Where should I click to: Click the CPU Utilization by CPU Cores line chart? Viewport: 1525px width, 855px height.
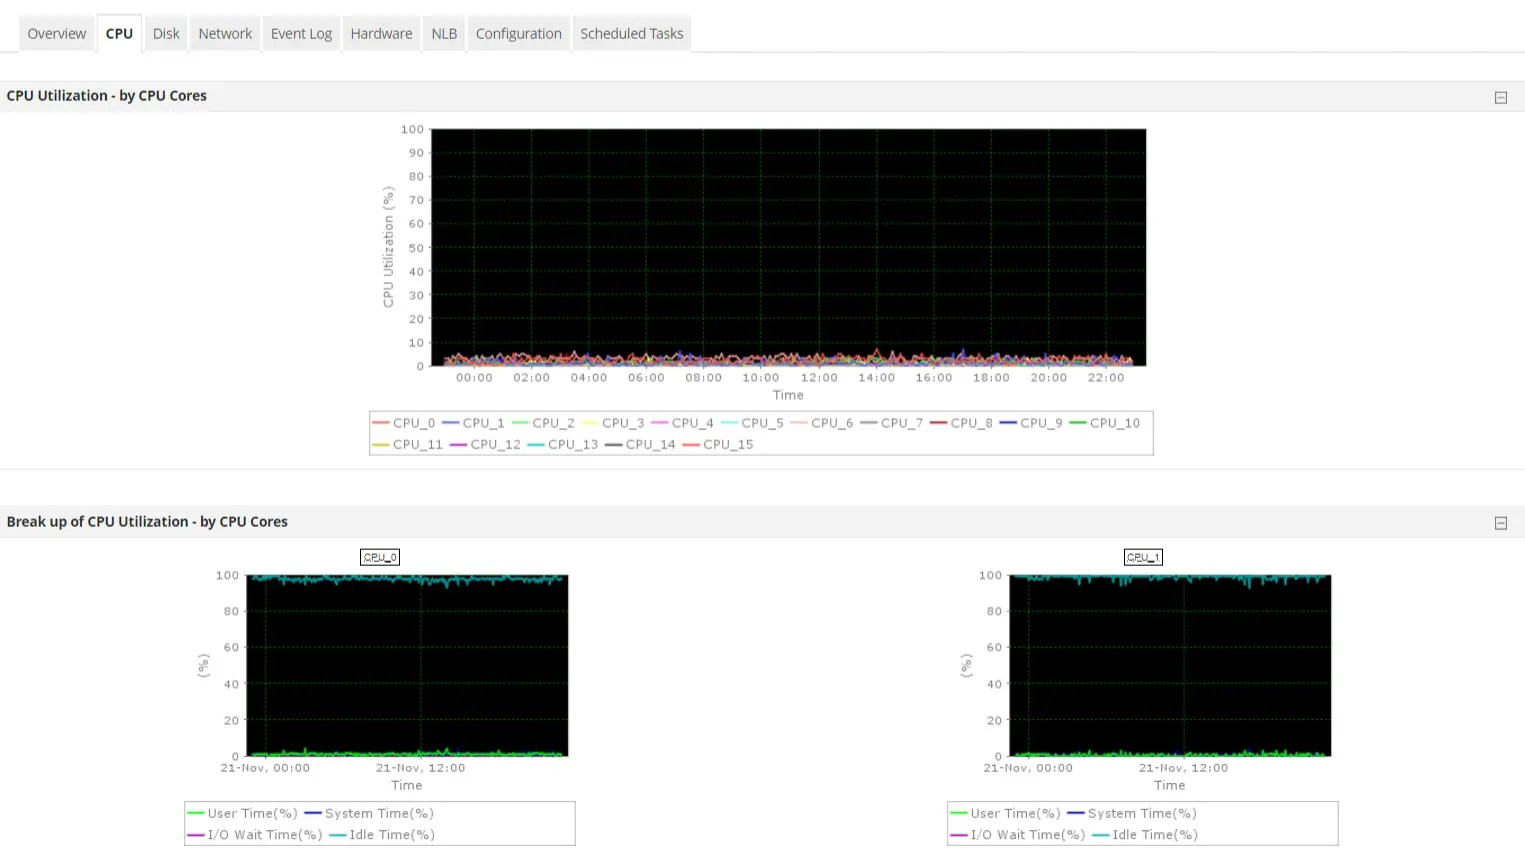click(x=788, y=247)
